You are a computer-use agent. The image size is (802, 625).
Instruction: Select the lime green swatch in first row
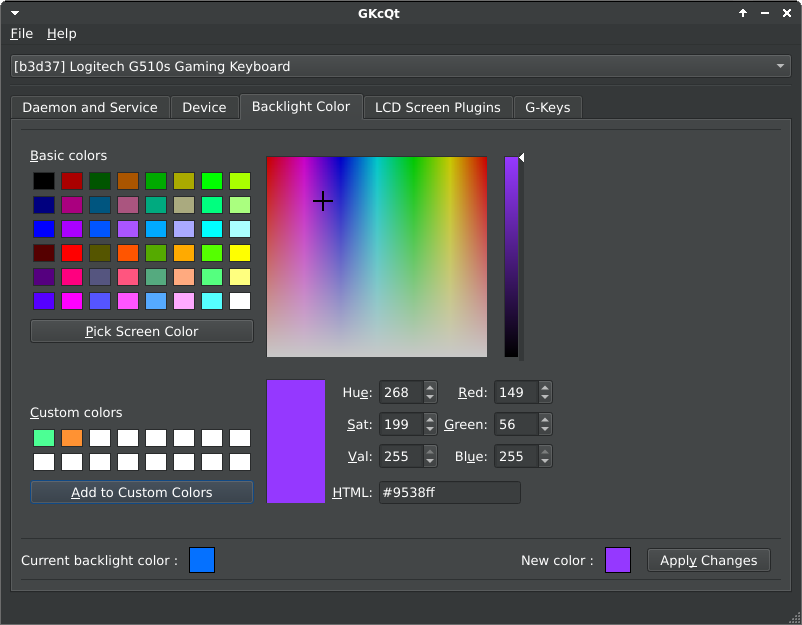(x=240, y=181)
